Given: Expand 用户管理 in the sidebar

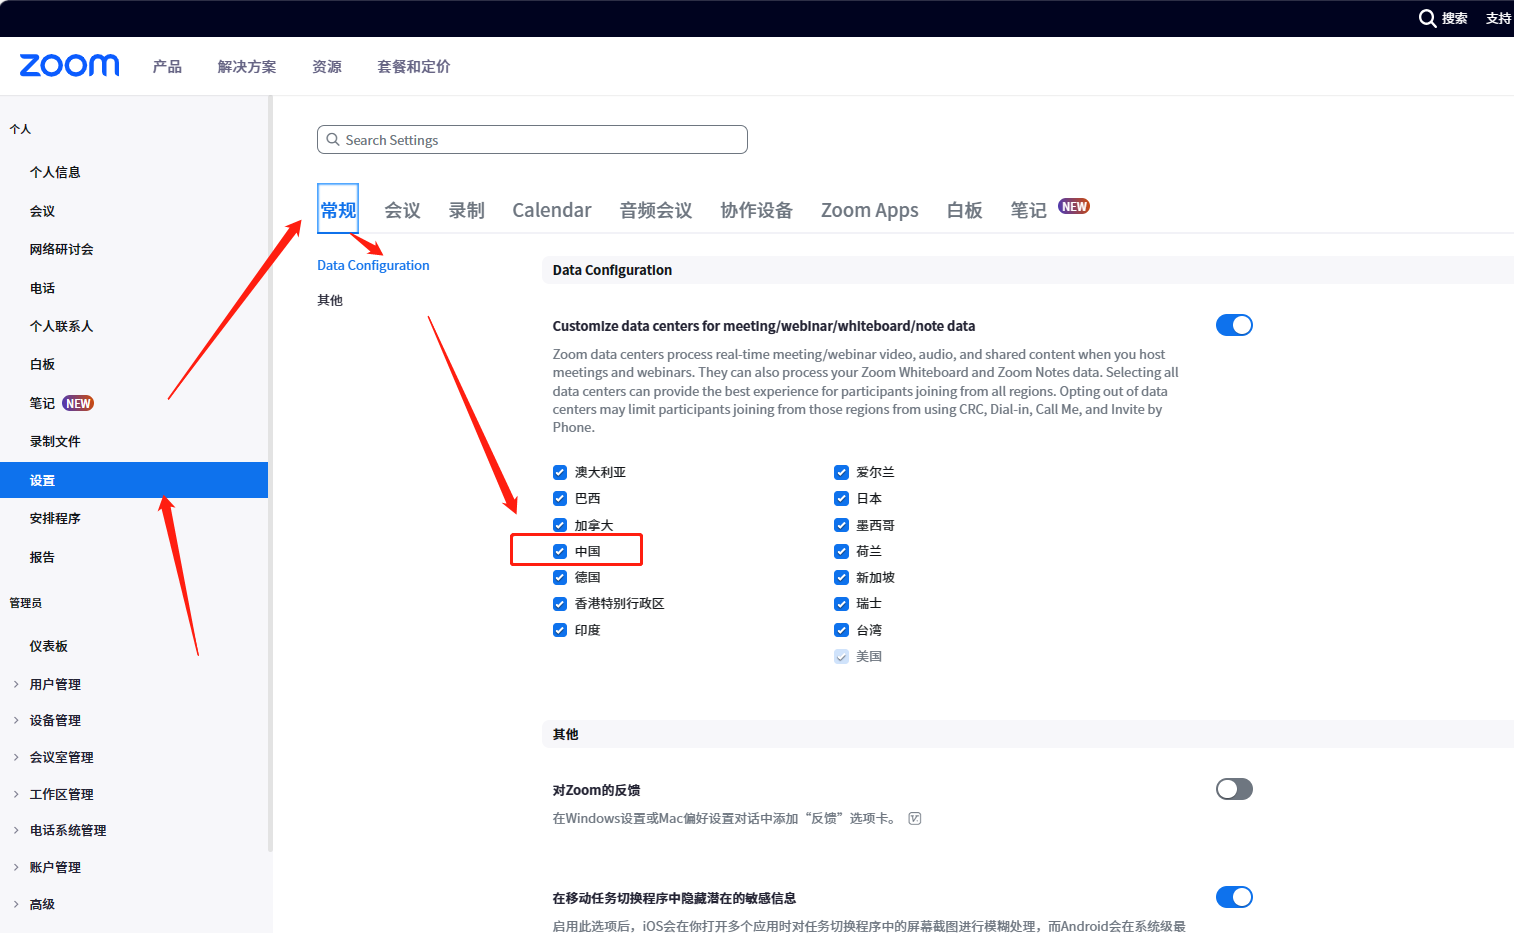Looking at the screenshot, I should point(55,684).
